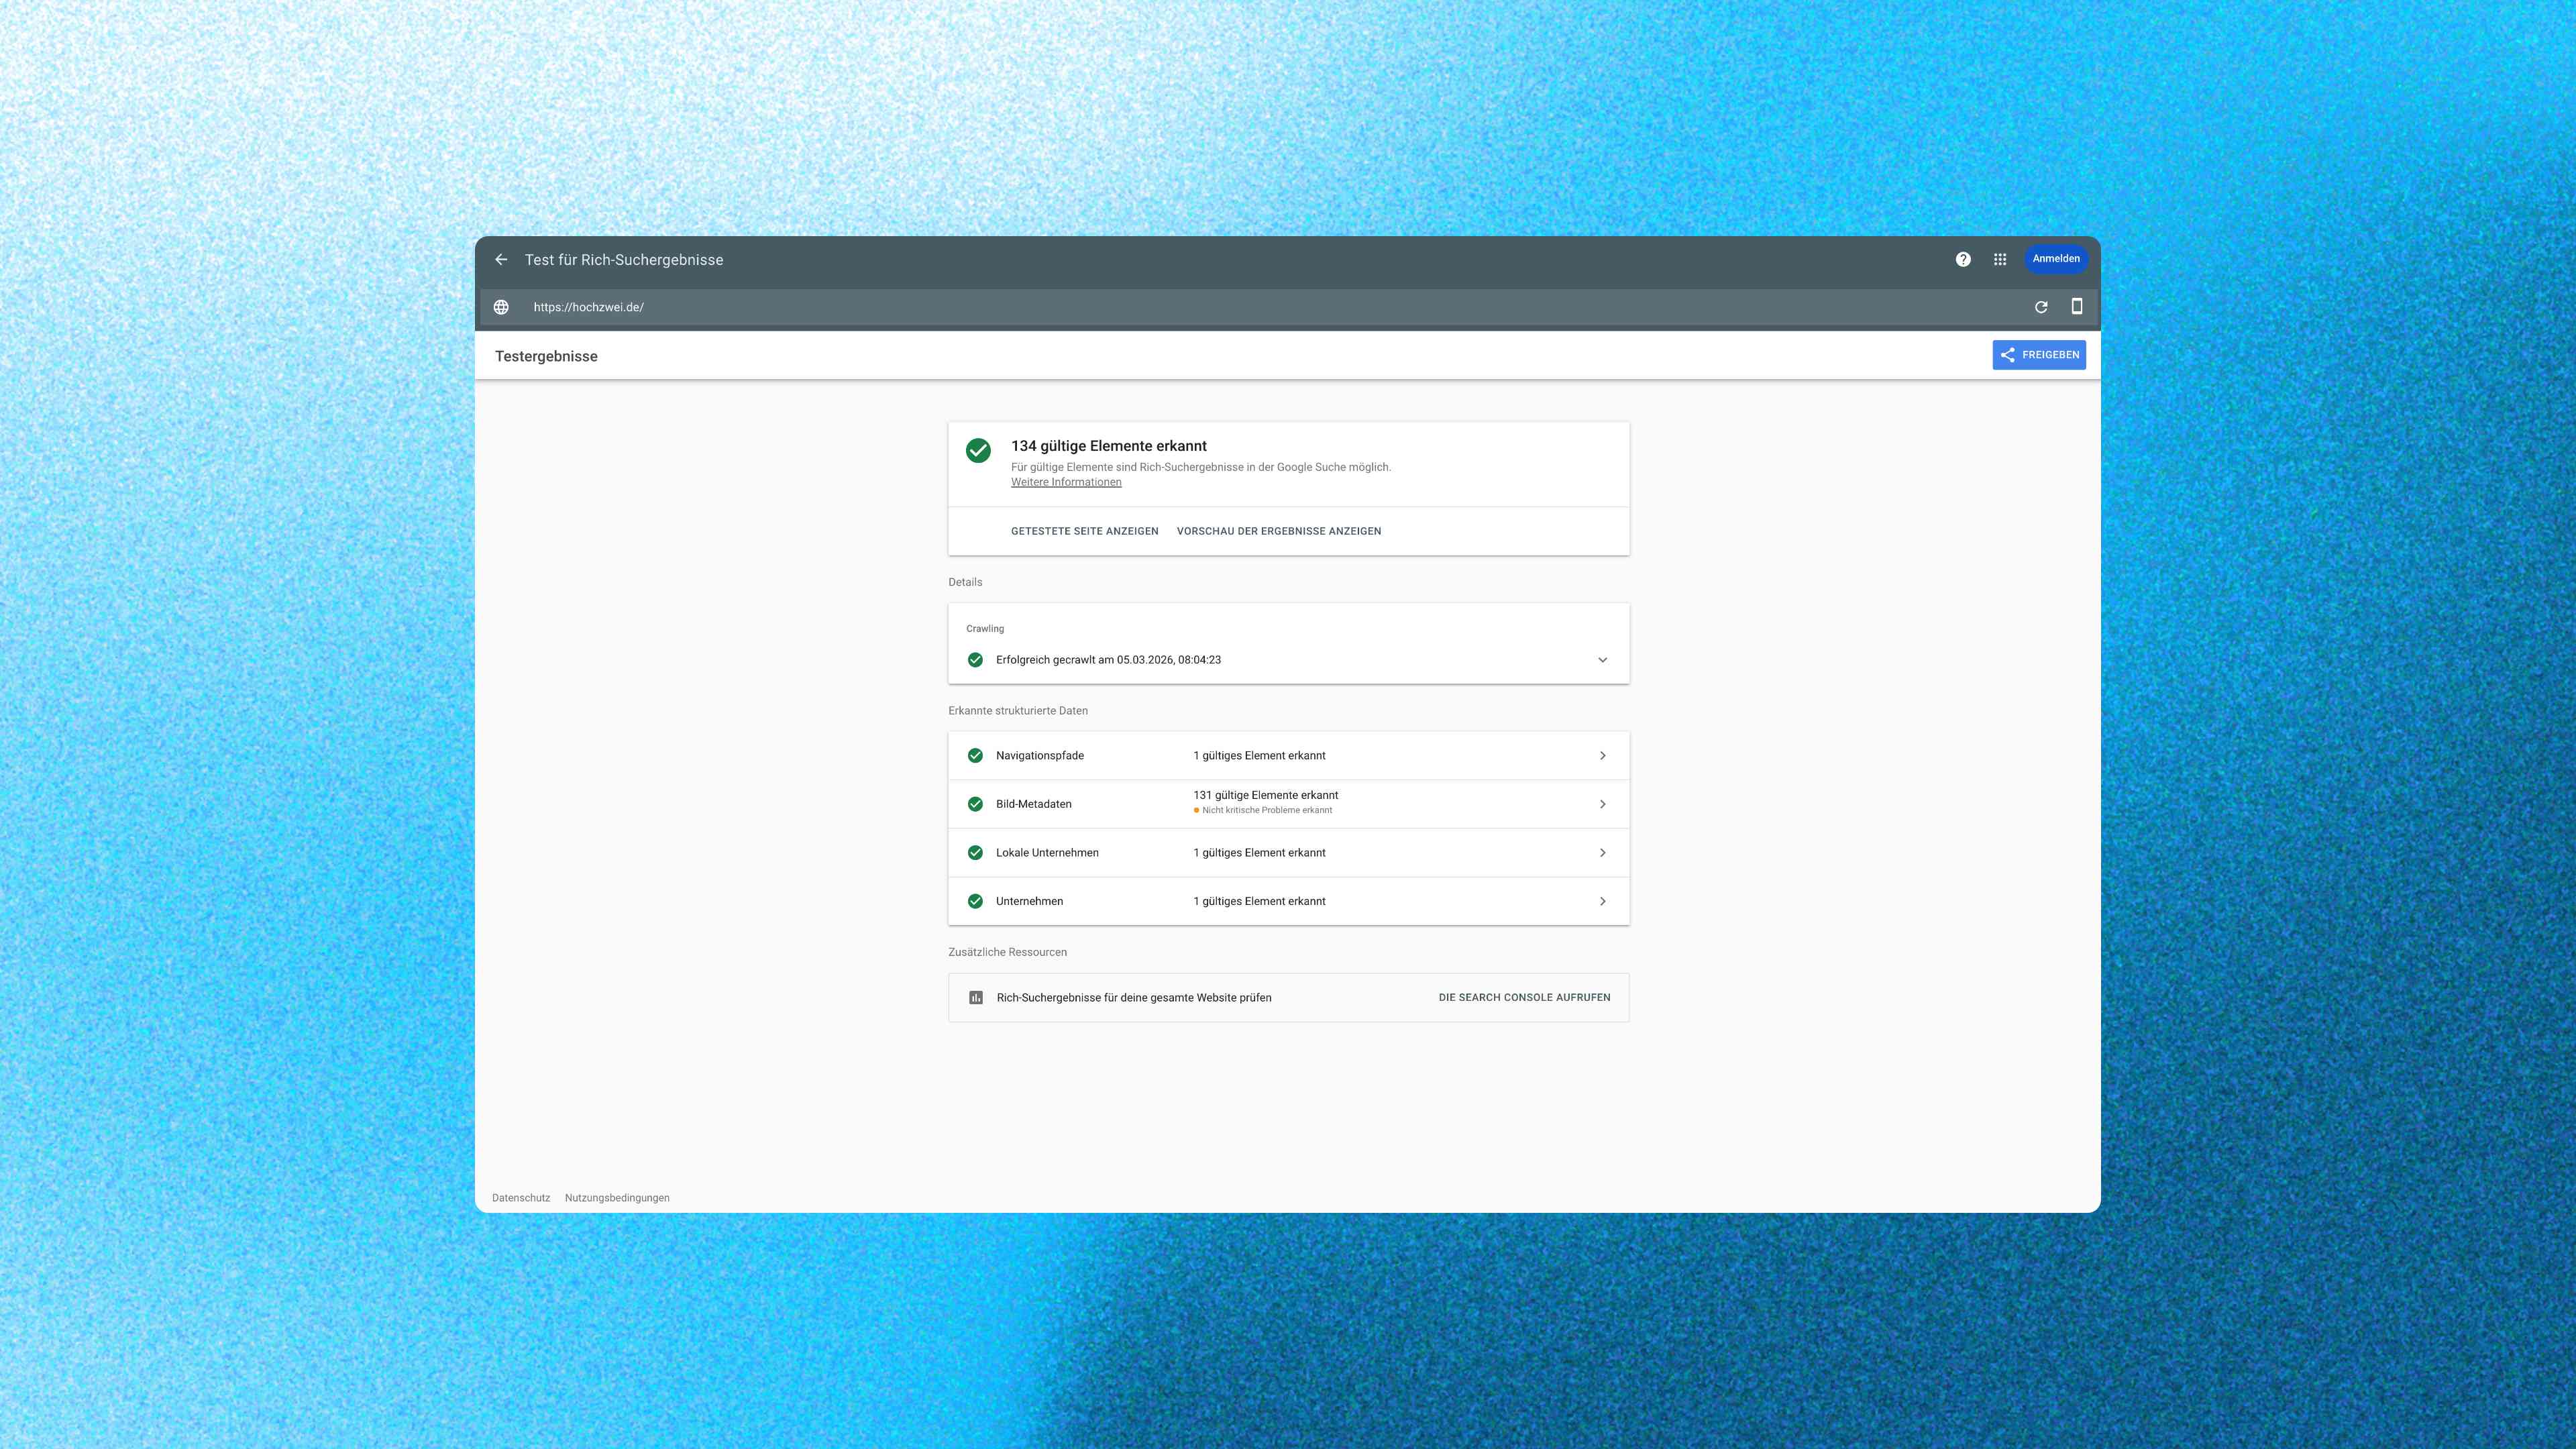Switch the smartphone device icon
Image resolution: width=2576 pixels, height=1449 pixels.
2077,307
